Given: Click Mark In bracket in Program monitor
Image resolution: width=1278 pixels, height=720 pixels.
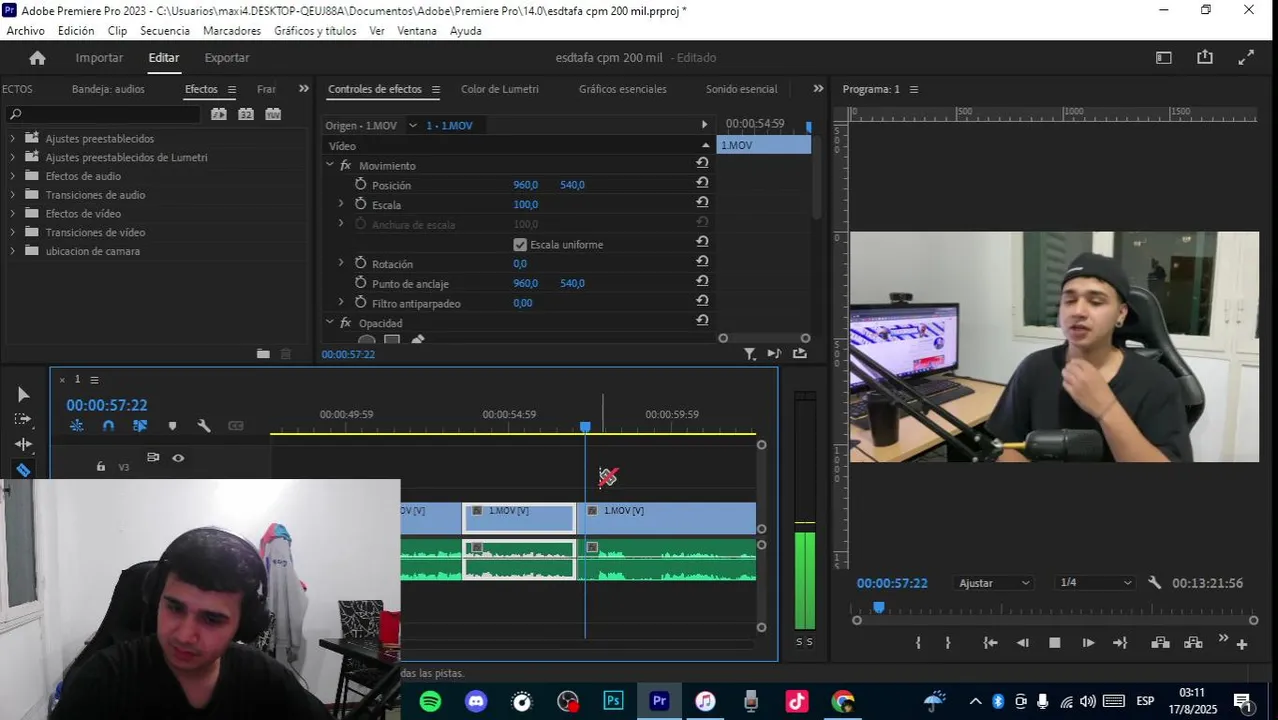Looking at the screenshot, I should click(918, 643).
